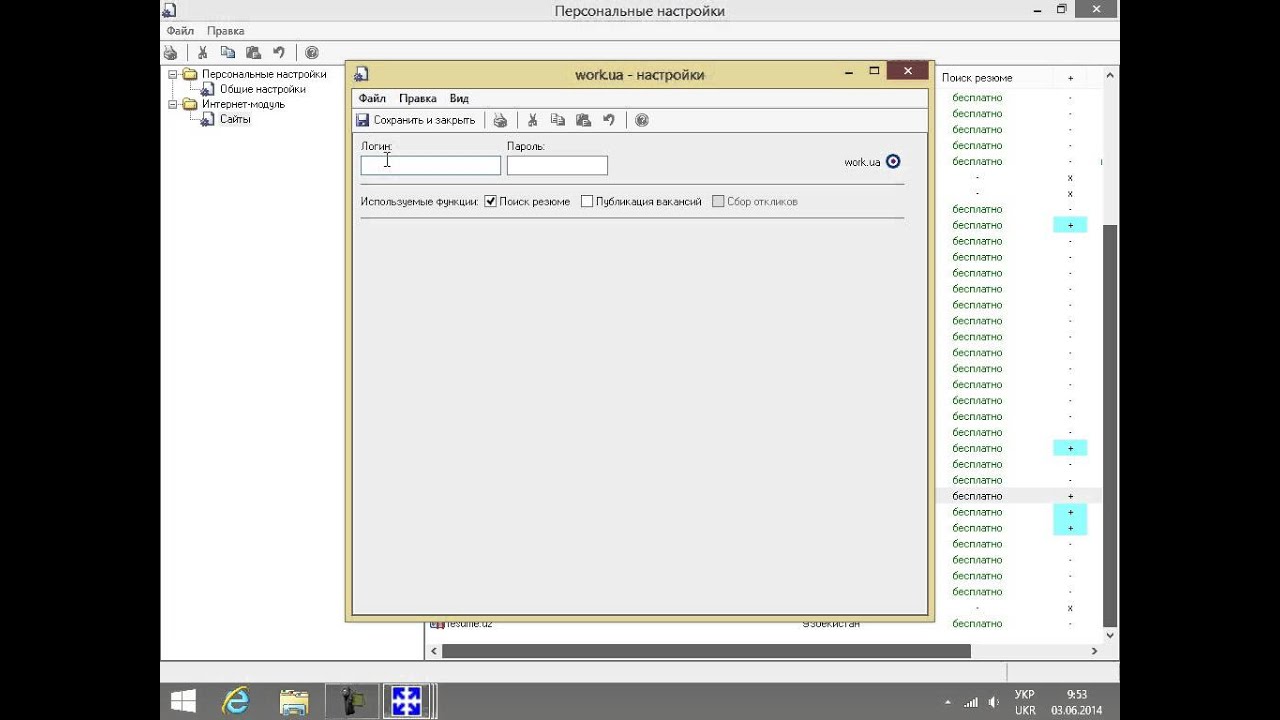Focus the Логин input field
1280x720 pixels.
[x=431, y=165]
